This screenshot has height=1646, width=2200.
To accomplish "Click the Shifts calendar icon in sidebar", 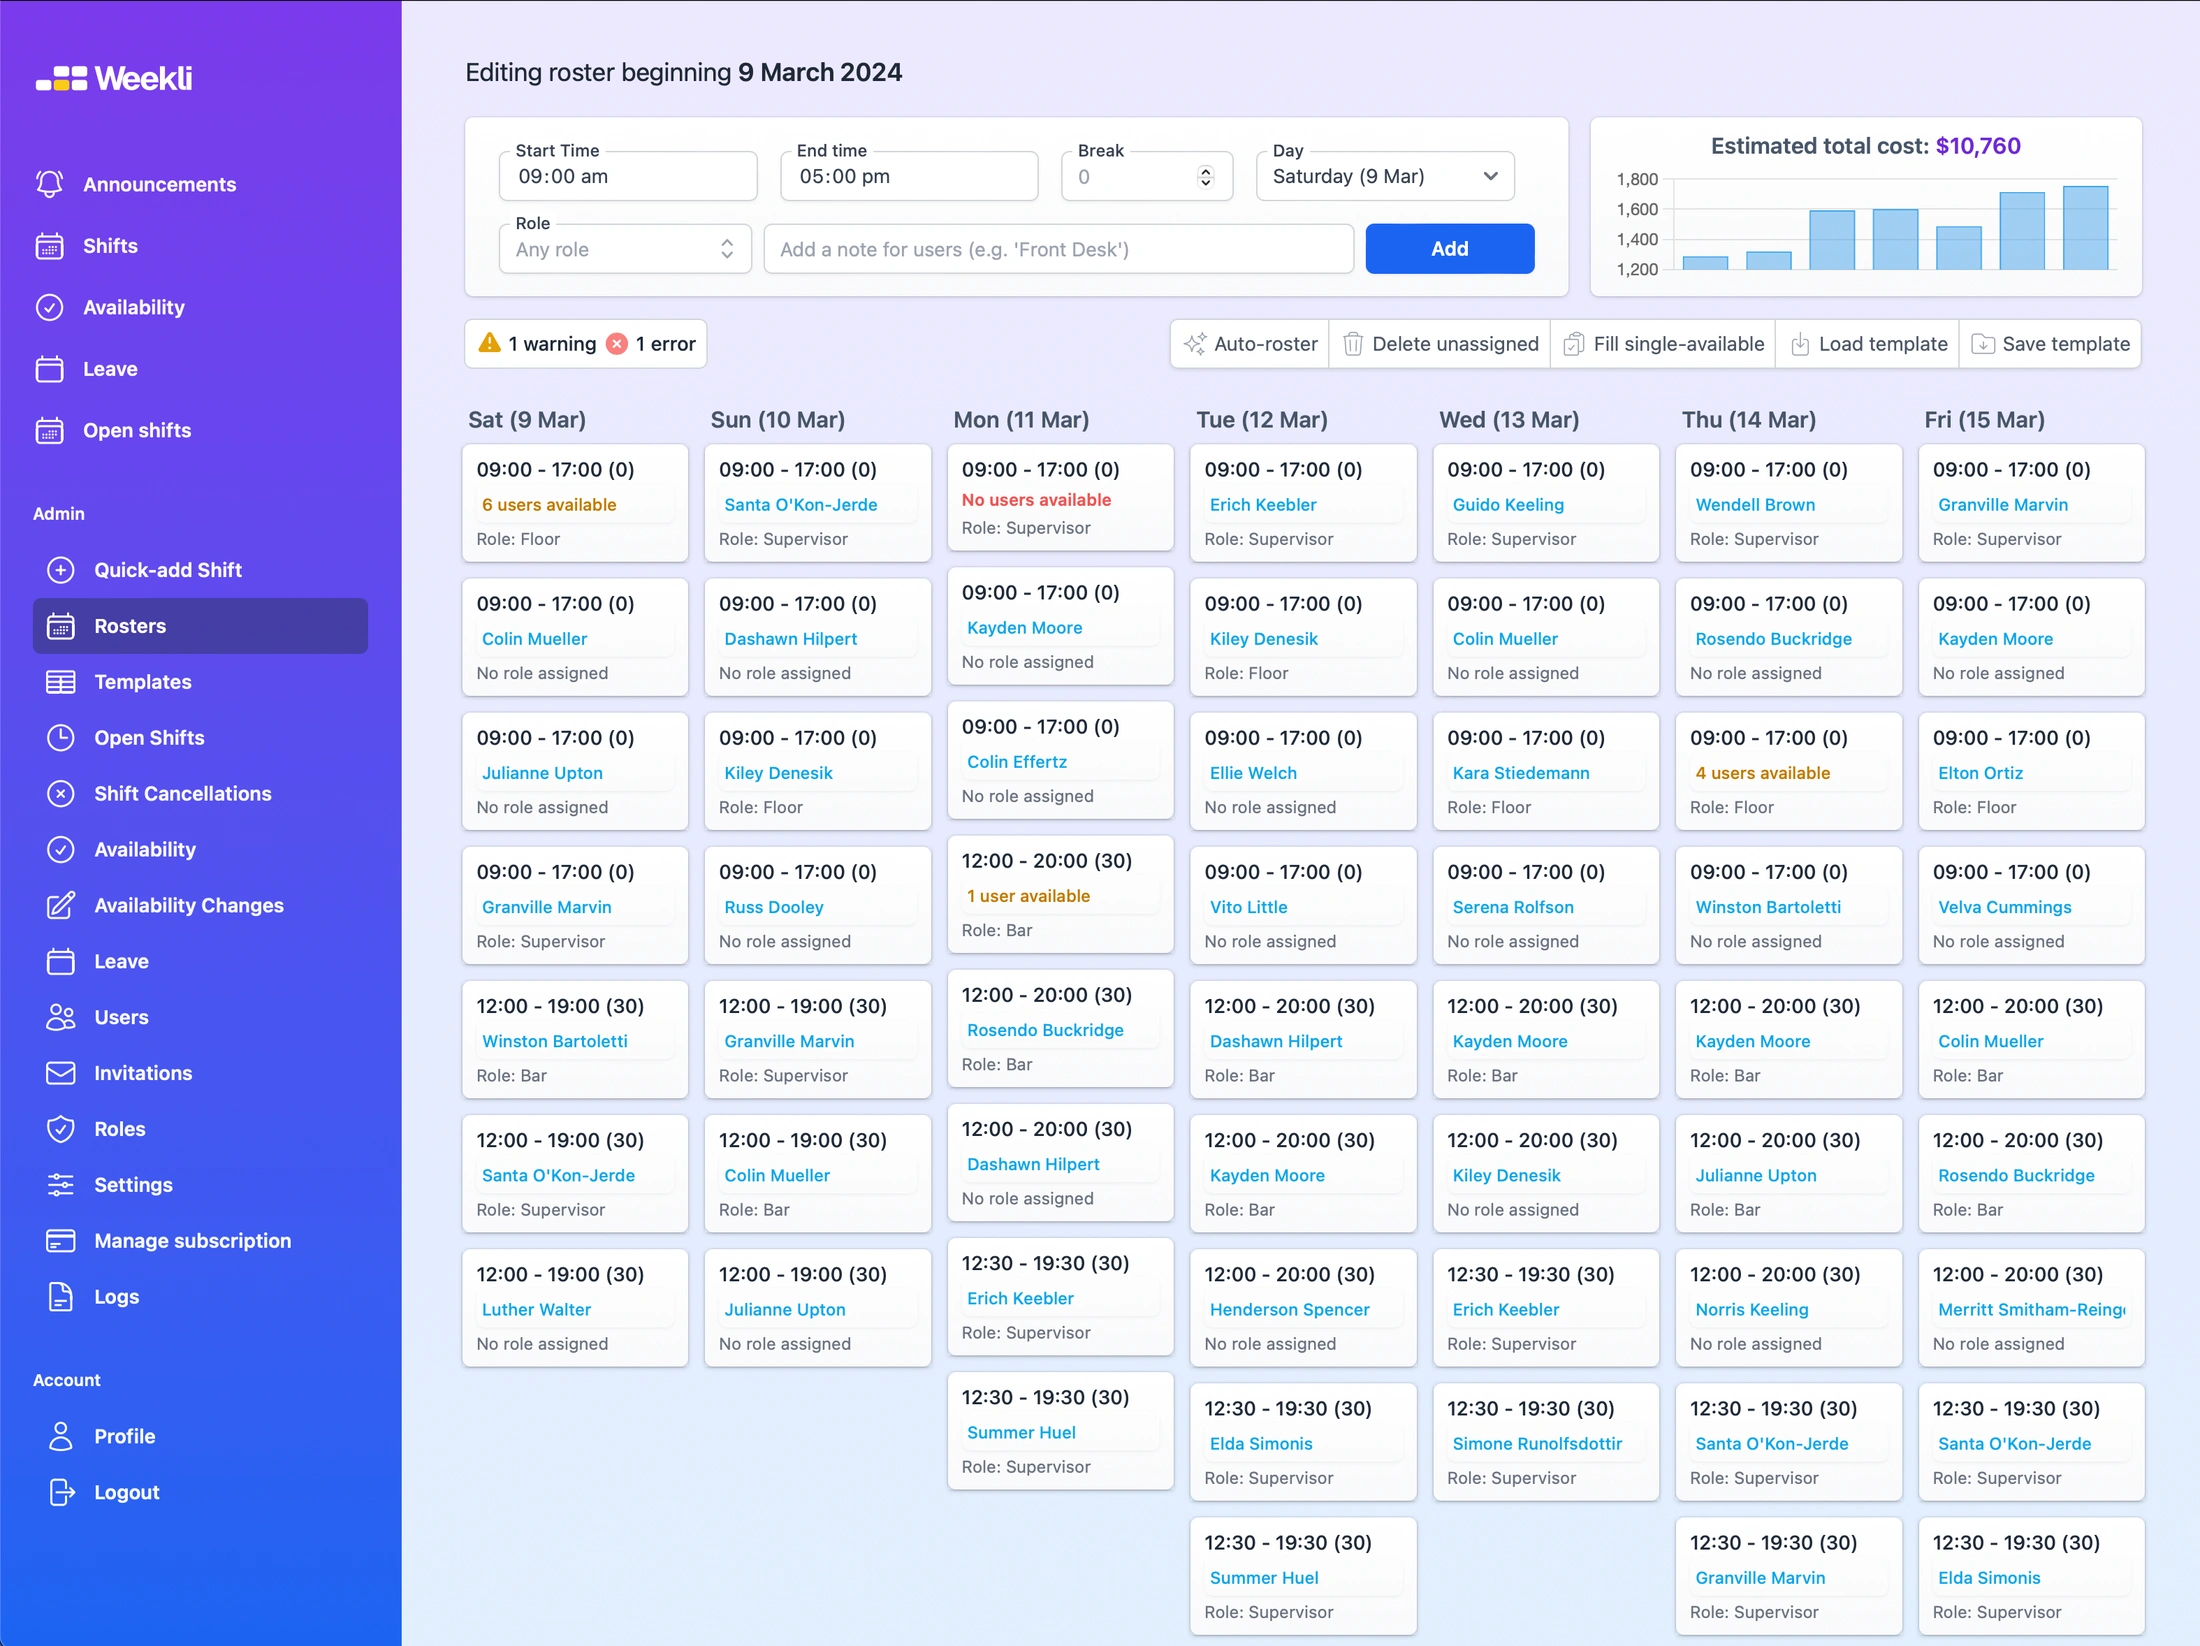I will [49, 246].
